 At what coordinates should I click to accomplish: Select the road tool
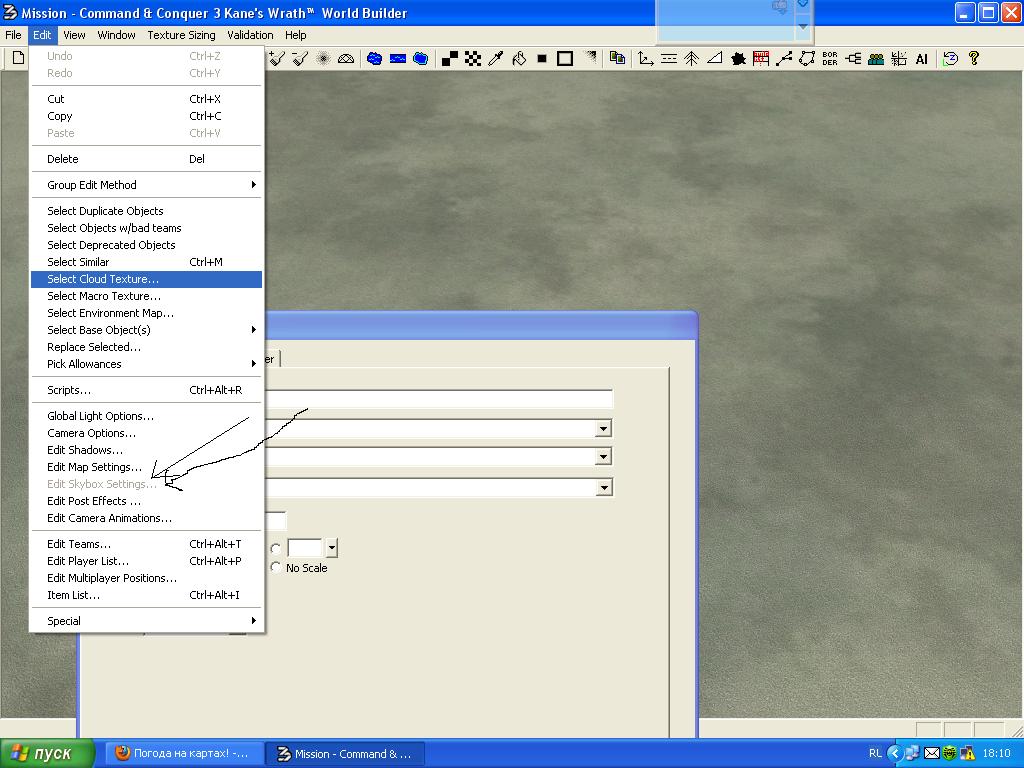[669, 59]
